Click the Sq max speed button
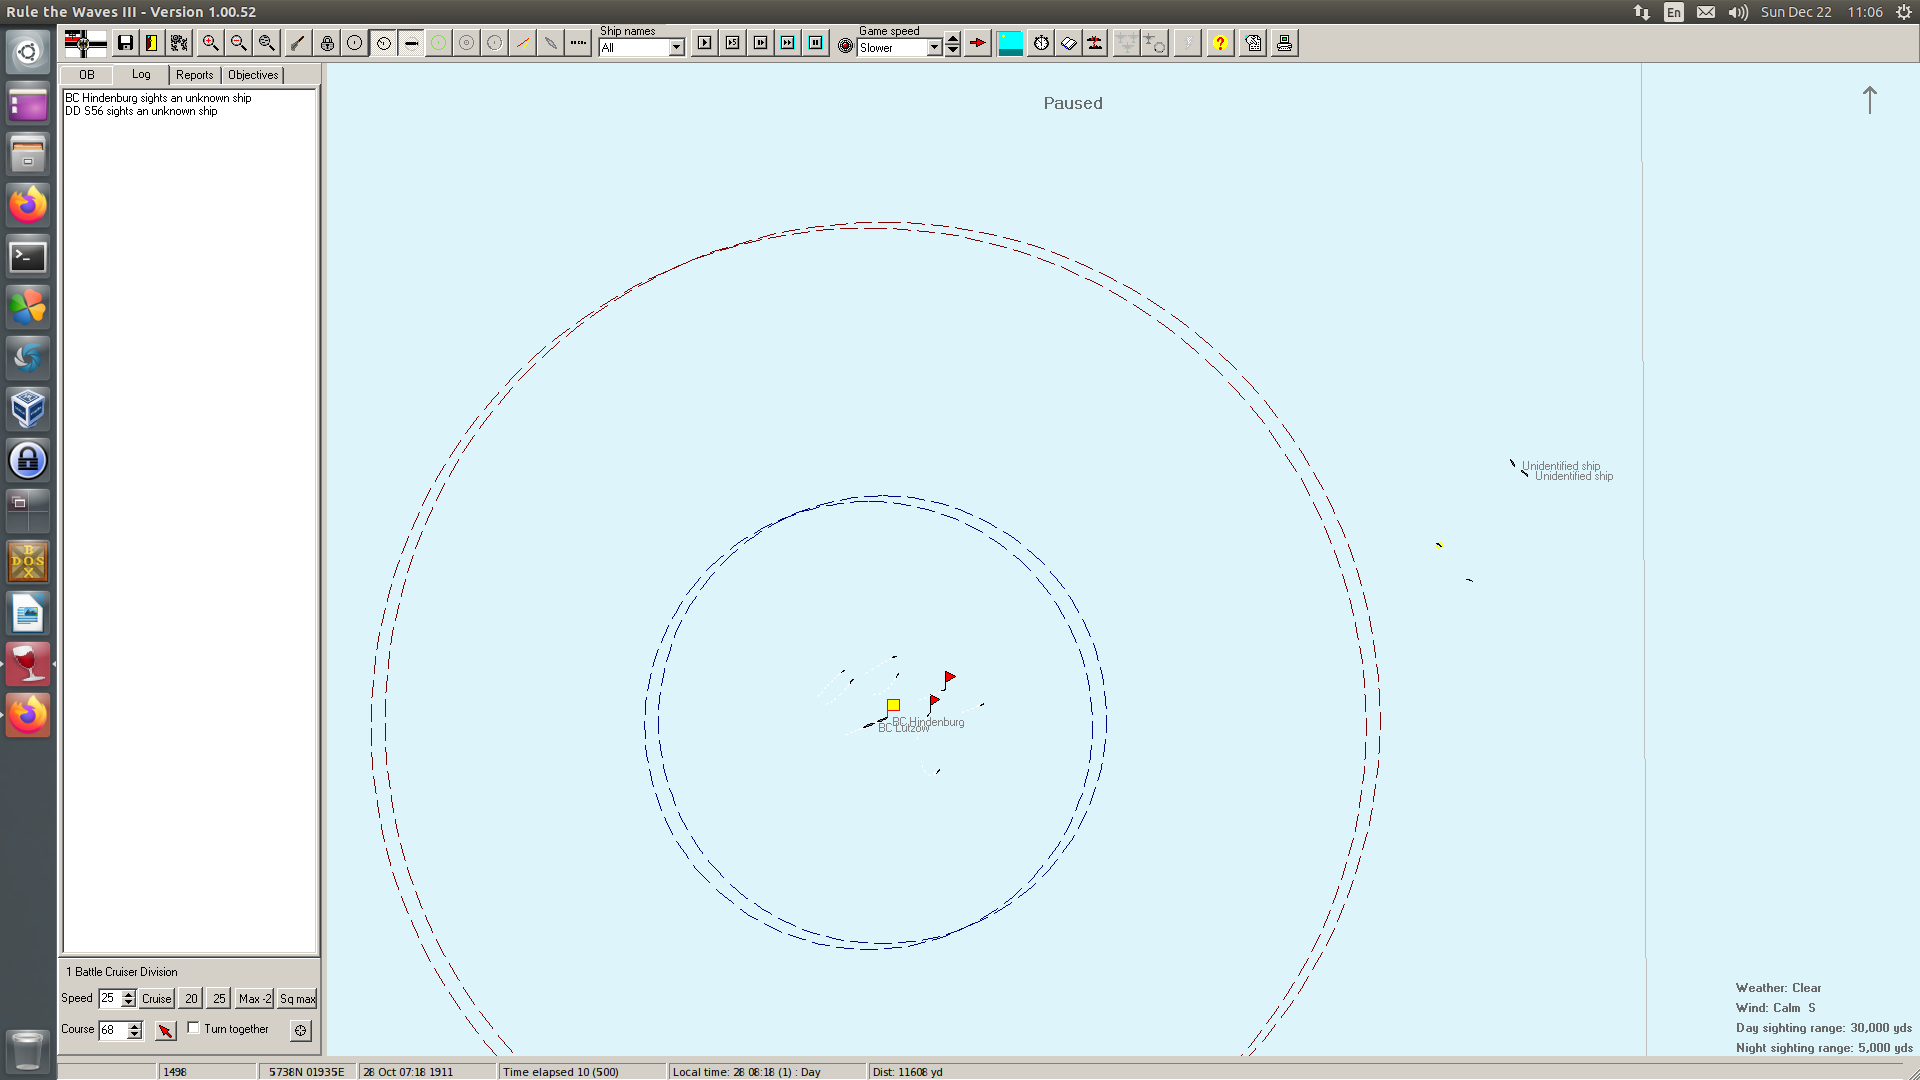The image size is (1920, 1080). coord(297,998)
